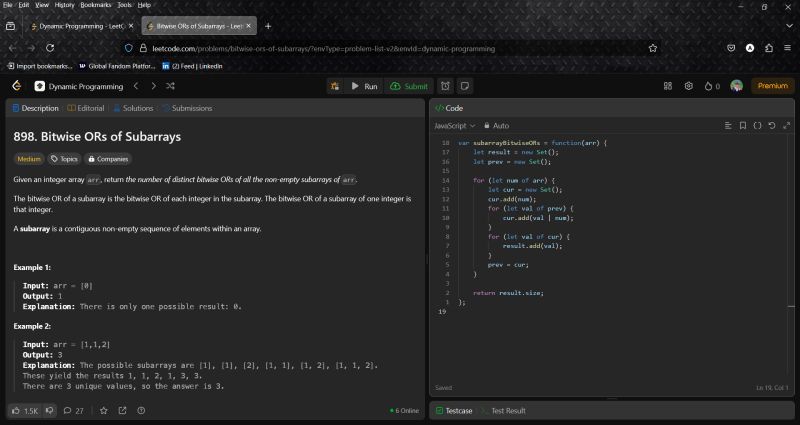Pick a random problem shuffle icon
The width and height of the screenshot is (800, 425).
coord(170,86)
